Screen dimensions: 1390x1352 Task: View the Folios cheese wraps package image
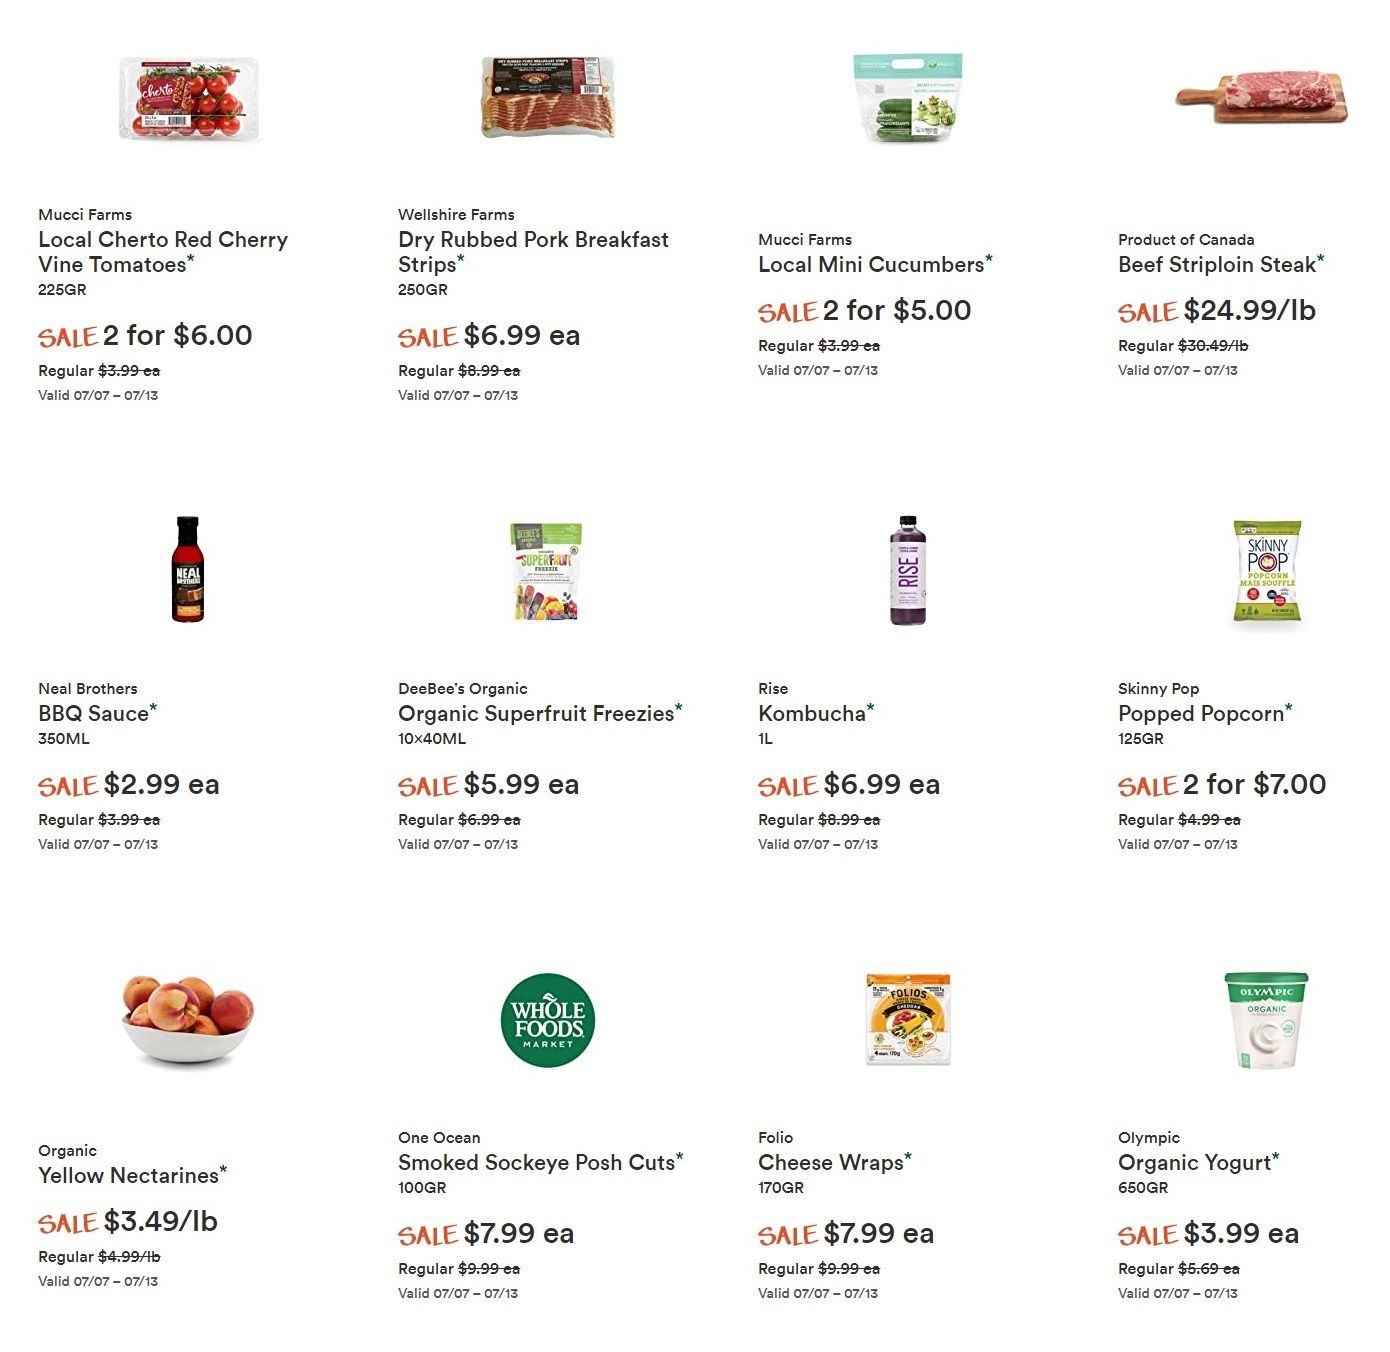[908, 1019]
